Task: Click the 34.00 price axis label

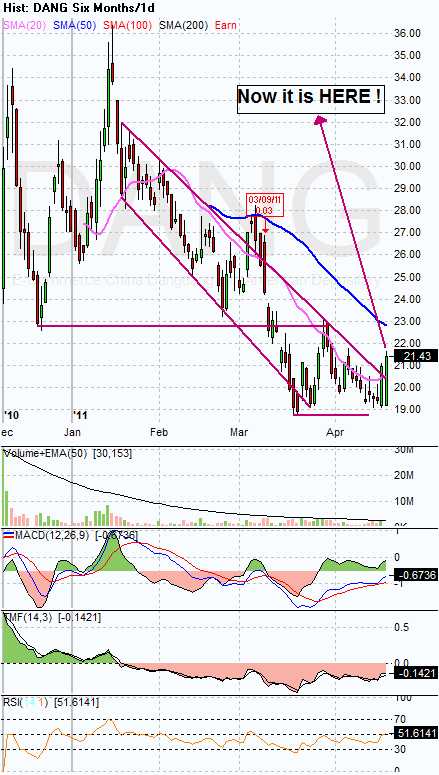Action: click(406, 77)
